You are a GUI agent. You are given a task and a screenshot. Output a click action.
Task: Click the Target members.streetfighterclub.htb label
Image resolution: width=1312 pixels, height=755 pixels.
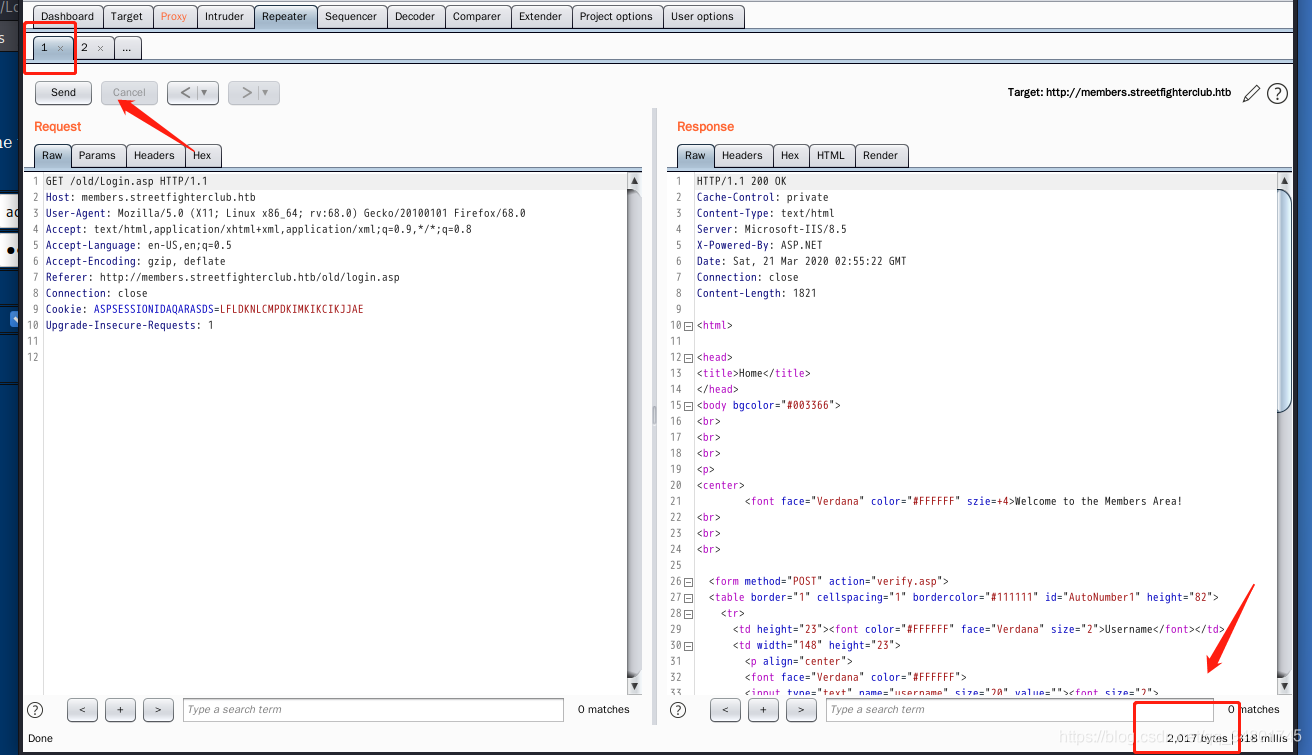pos(1119,92)
